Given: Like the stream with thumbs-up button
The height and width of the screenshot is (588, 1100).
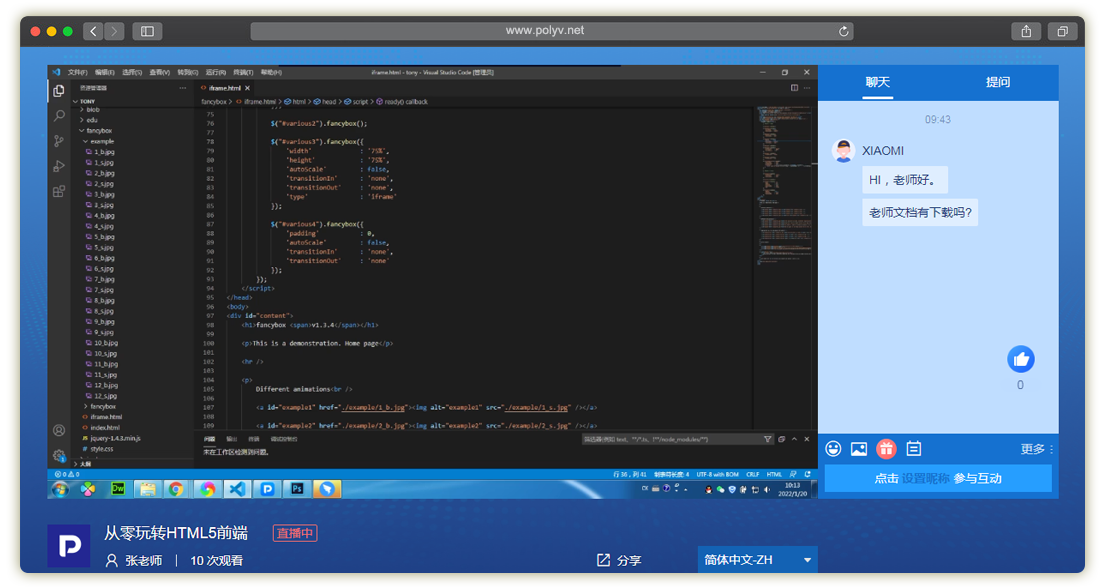Looking at the screenshot, I should click(1020, 359).
